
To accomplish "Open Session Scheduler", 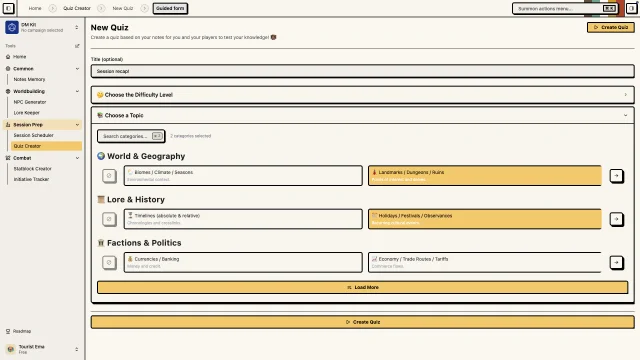I will [33, 135].
